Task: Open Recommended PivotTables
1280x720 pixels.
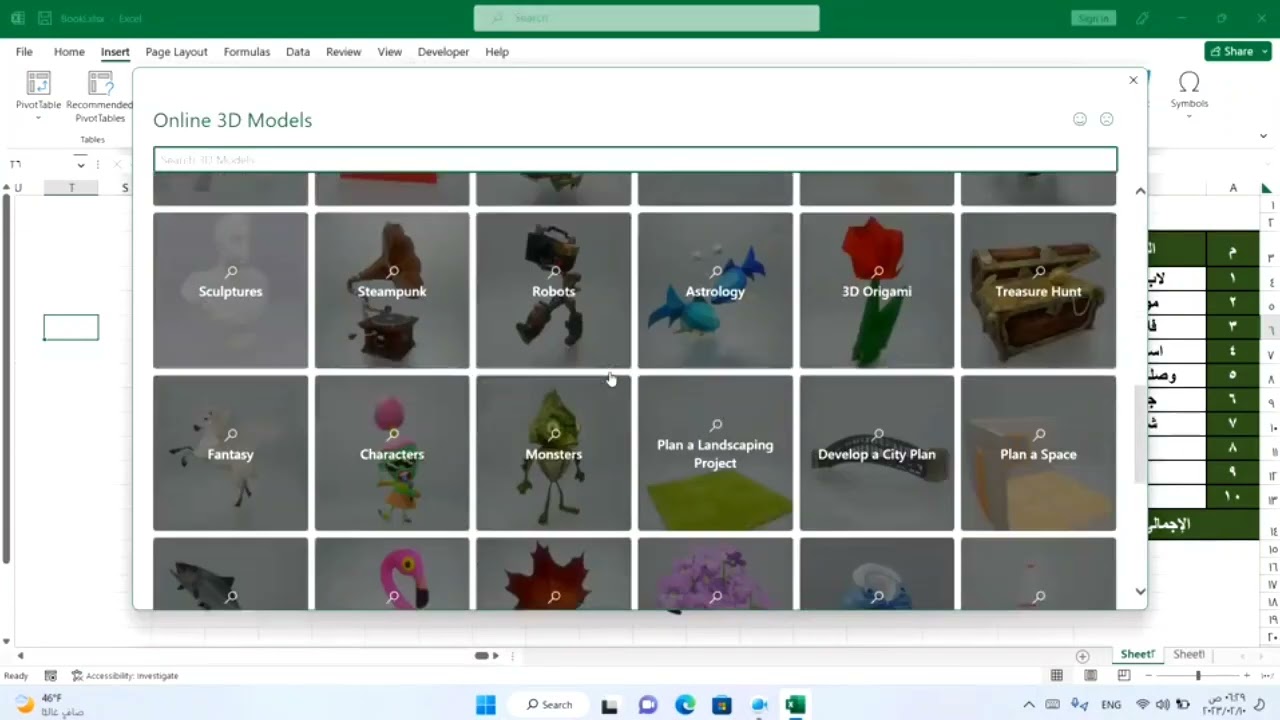Action: click(x=100, y=96)
